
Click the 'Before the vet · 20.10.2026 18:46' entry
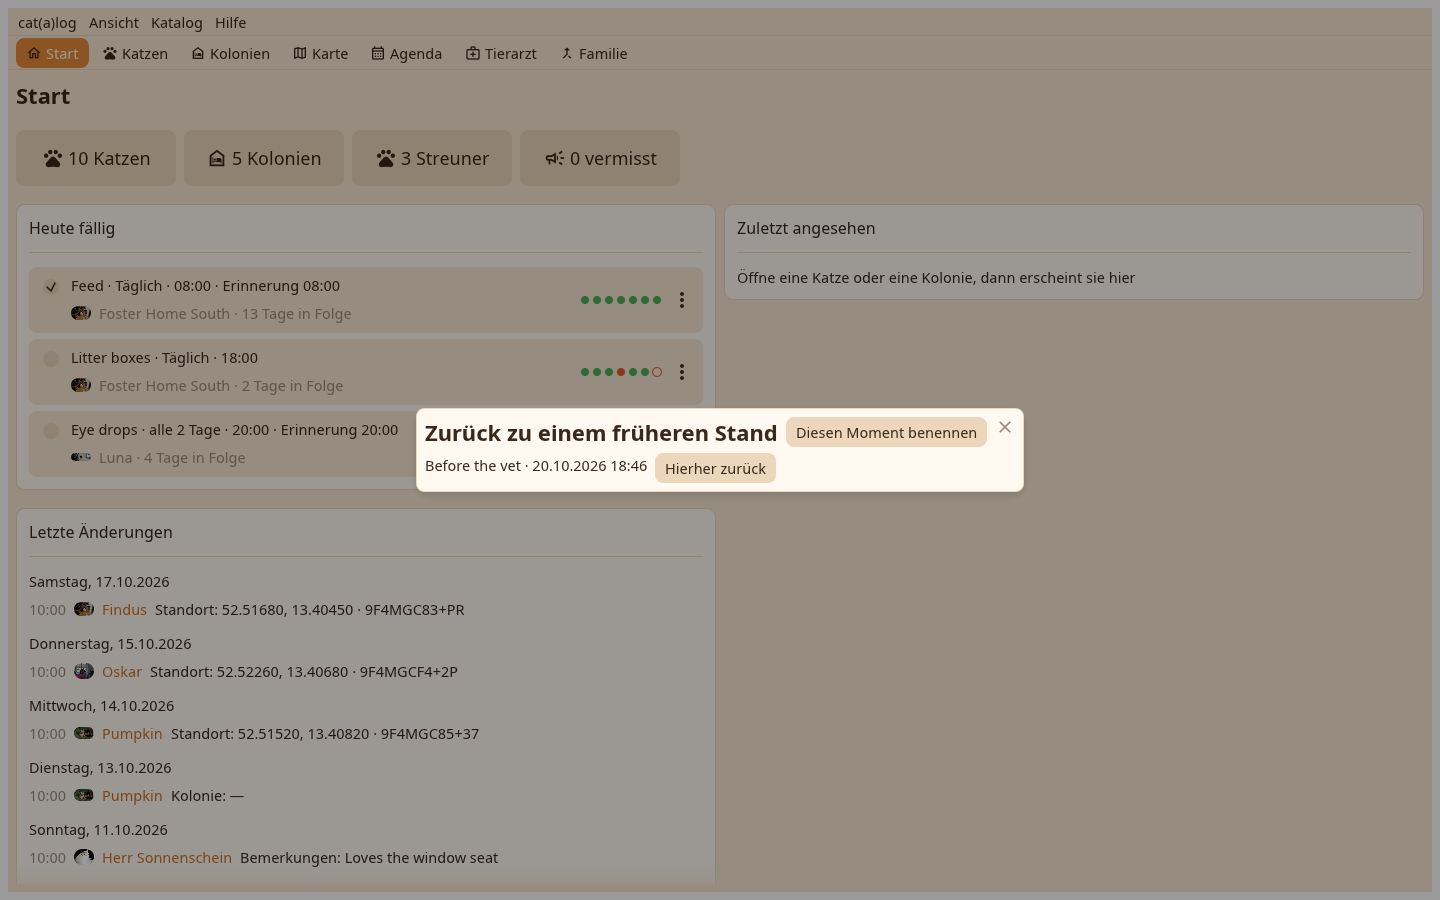(x=536, y=466)
